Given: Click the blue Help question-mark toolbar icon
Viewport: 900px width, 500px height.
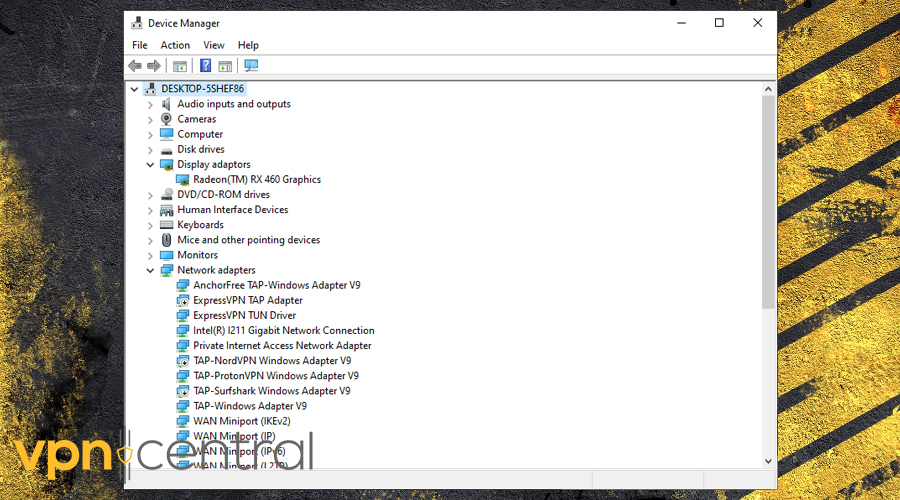Looking at the screenshot, I should [x=205, y=66].
